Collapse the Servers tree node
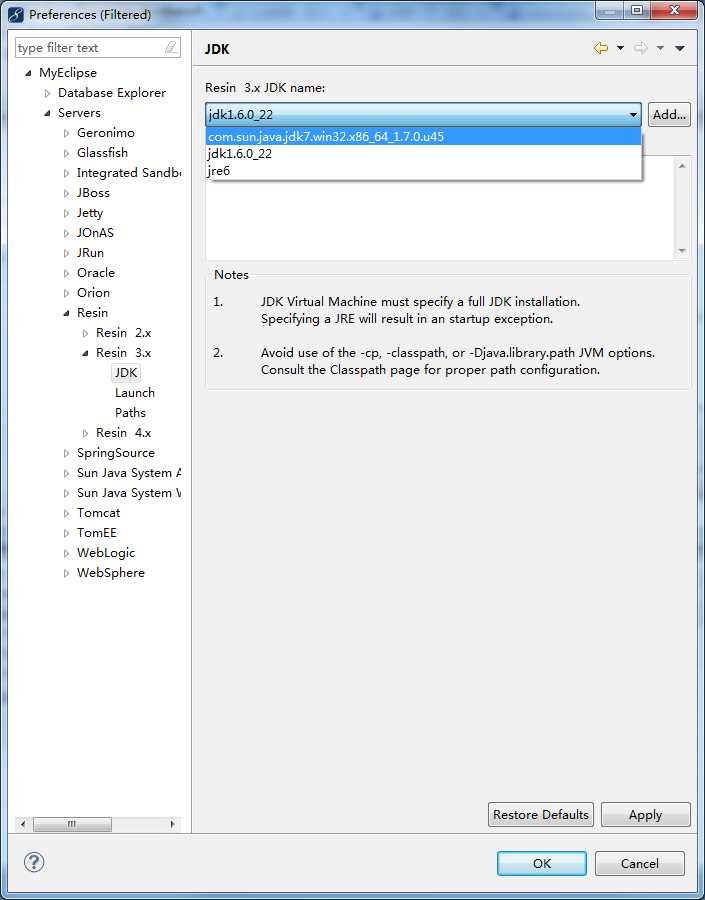The image size is (705, 900). [48, 113]
